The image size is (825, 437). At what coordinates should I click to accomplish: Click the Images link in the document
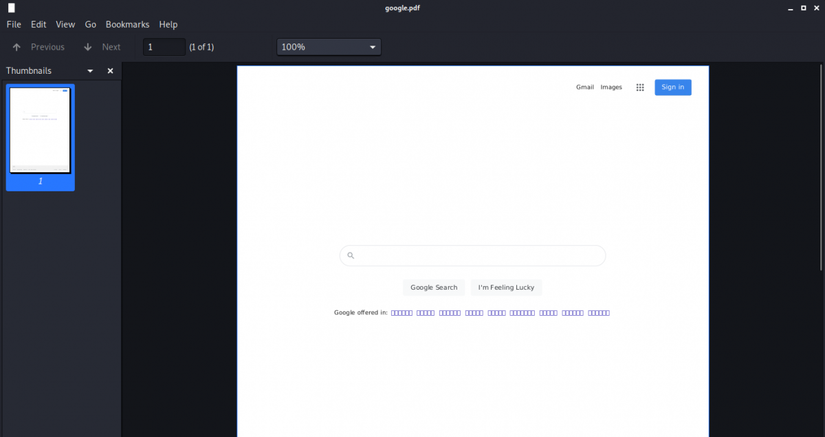click(611, 87)
